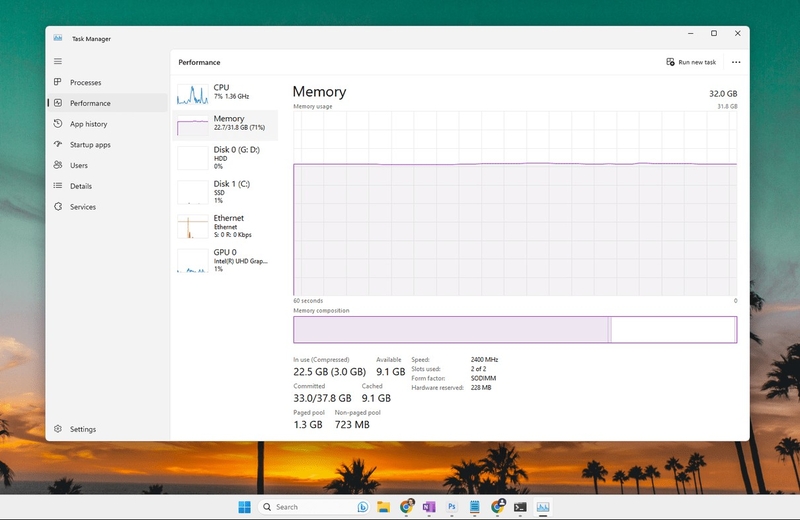The width and height of the screenshot is (800, 520).
Task: Open Photoshop from the taskbar
Action: (452, 507)
